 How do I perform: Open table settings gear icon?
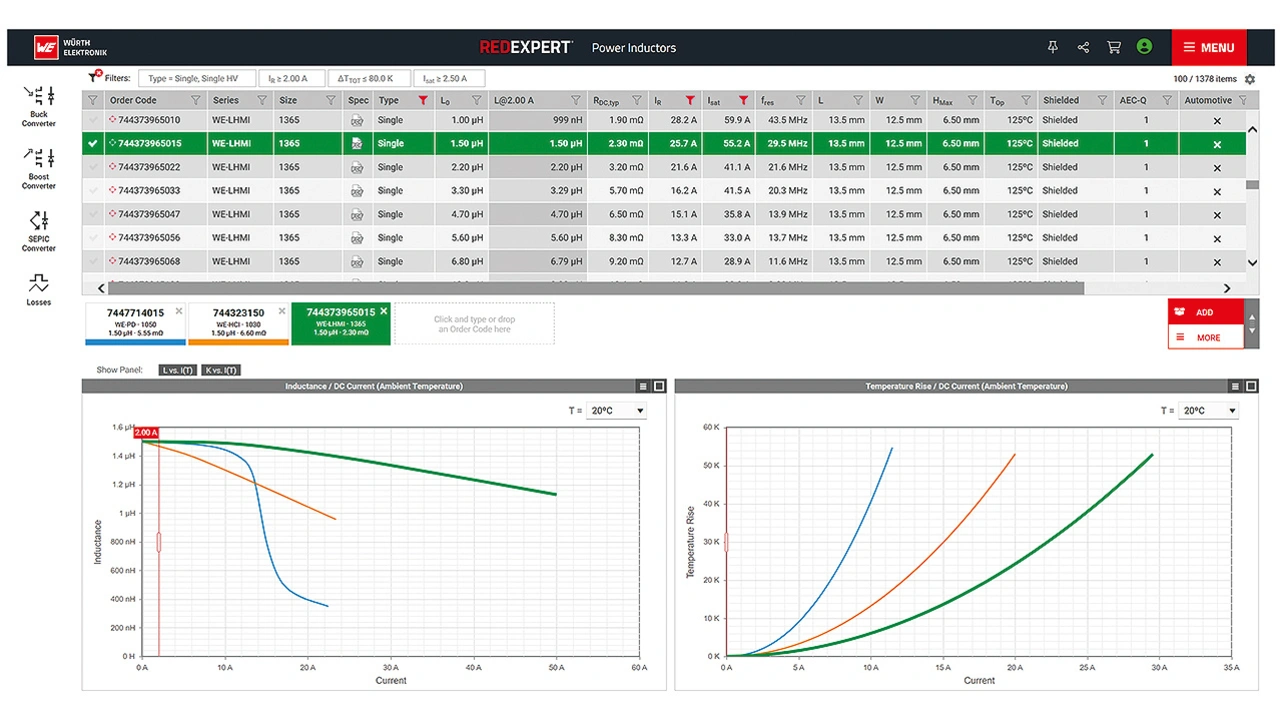click(x=1250, y=79)
